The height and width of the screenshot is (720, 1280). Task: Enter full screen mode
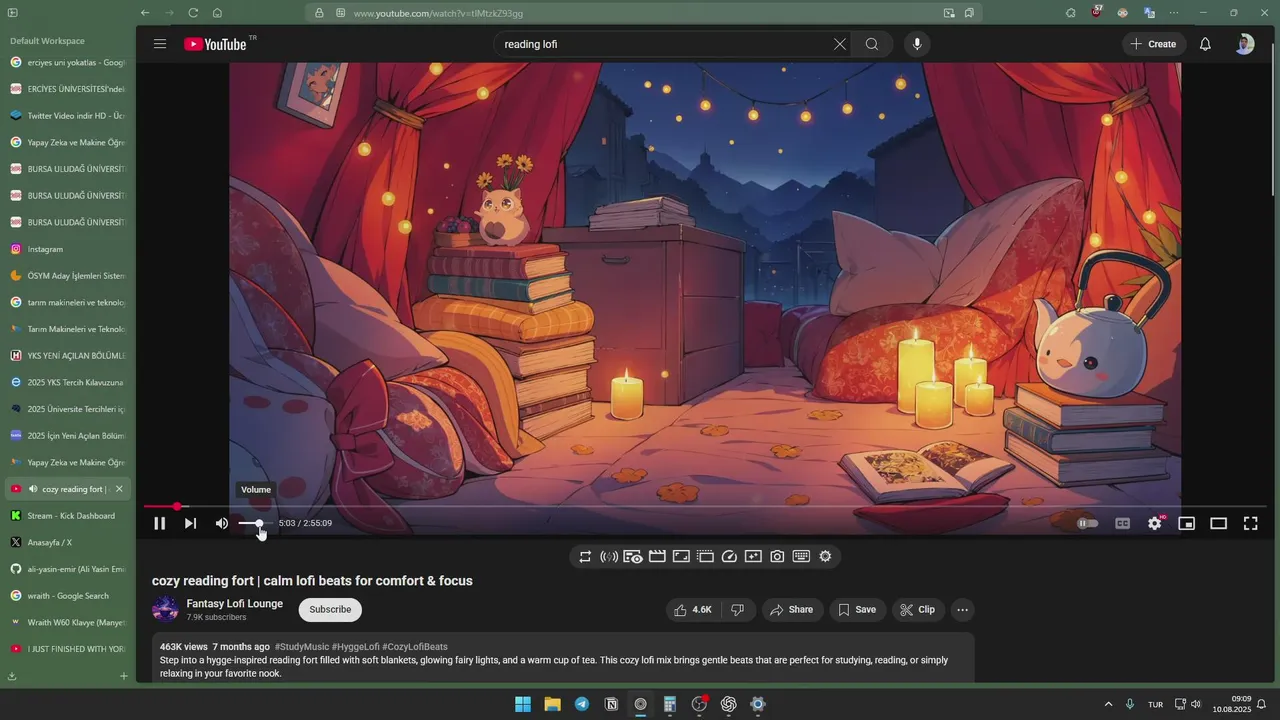(1250, 523)
